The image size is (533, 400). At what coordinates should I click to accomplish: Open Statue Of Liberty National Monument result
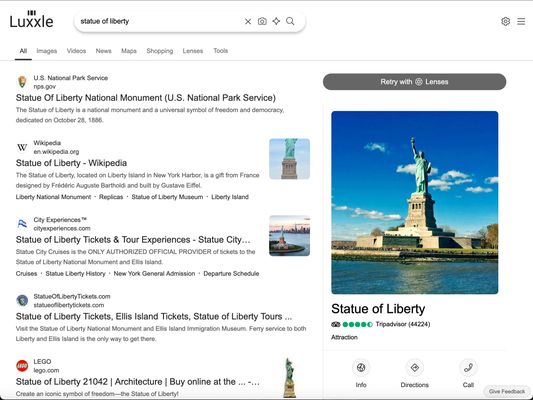[145, 98]
